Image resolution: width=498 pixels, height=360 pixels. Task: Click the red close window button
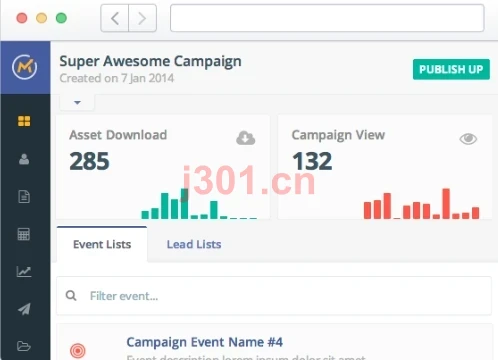point(22,18)
